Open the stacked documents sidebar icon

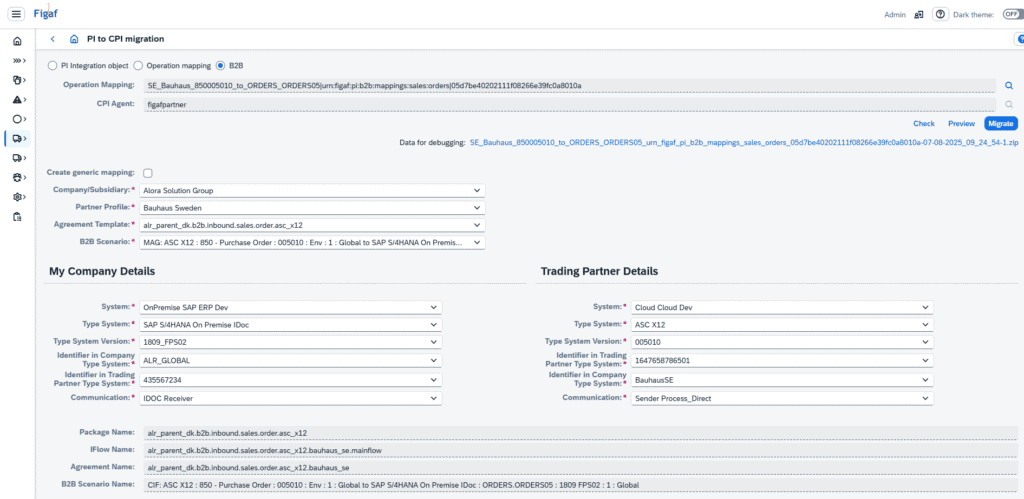[19, 80]
